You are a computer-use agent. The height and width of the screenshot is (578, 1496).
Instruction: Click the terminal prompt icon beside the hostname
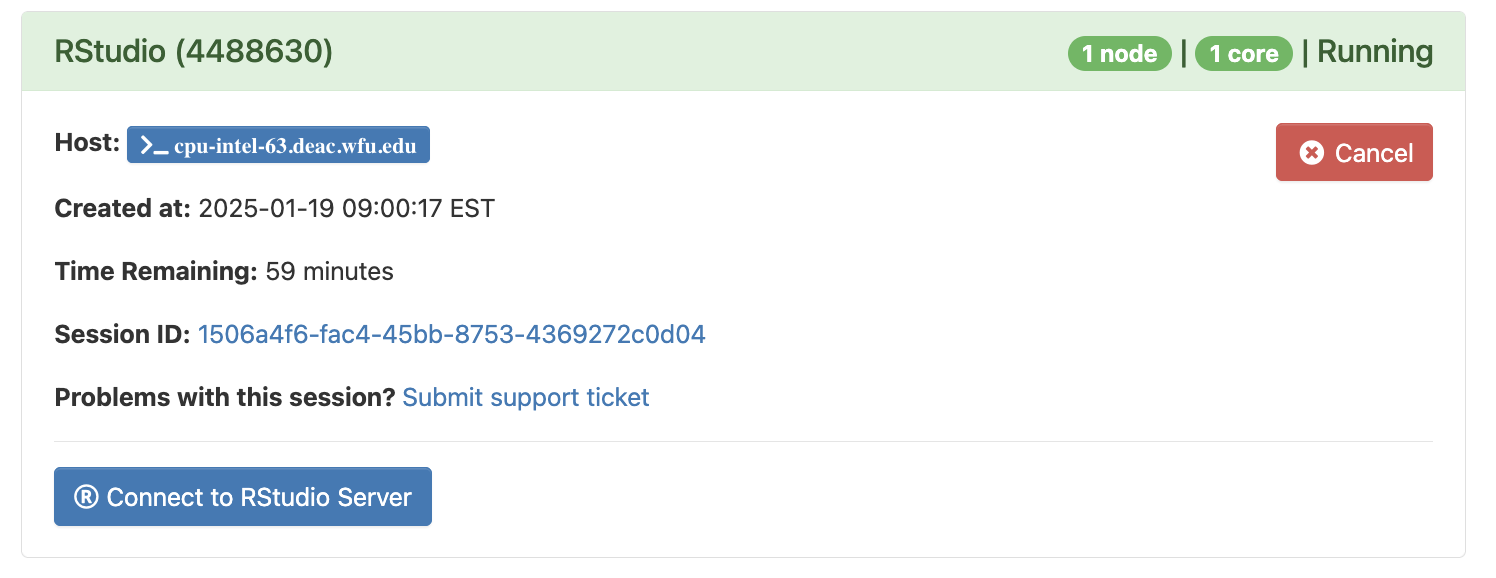[x=153, y=145]
